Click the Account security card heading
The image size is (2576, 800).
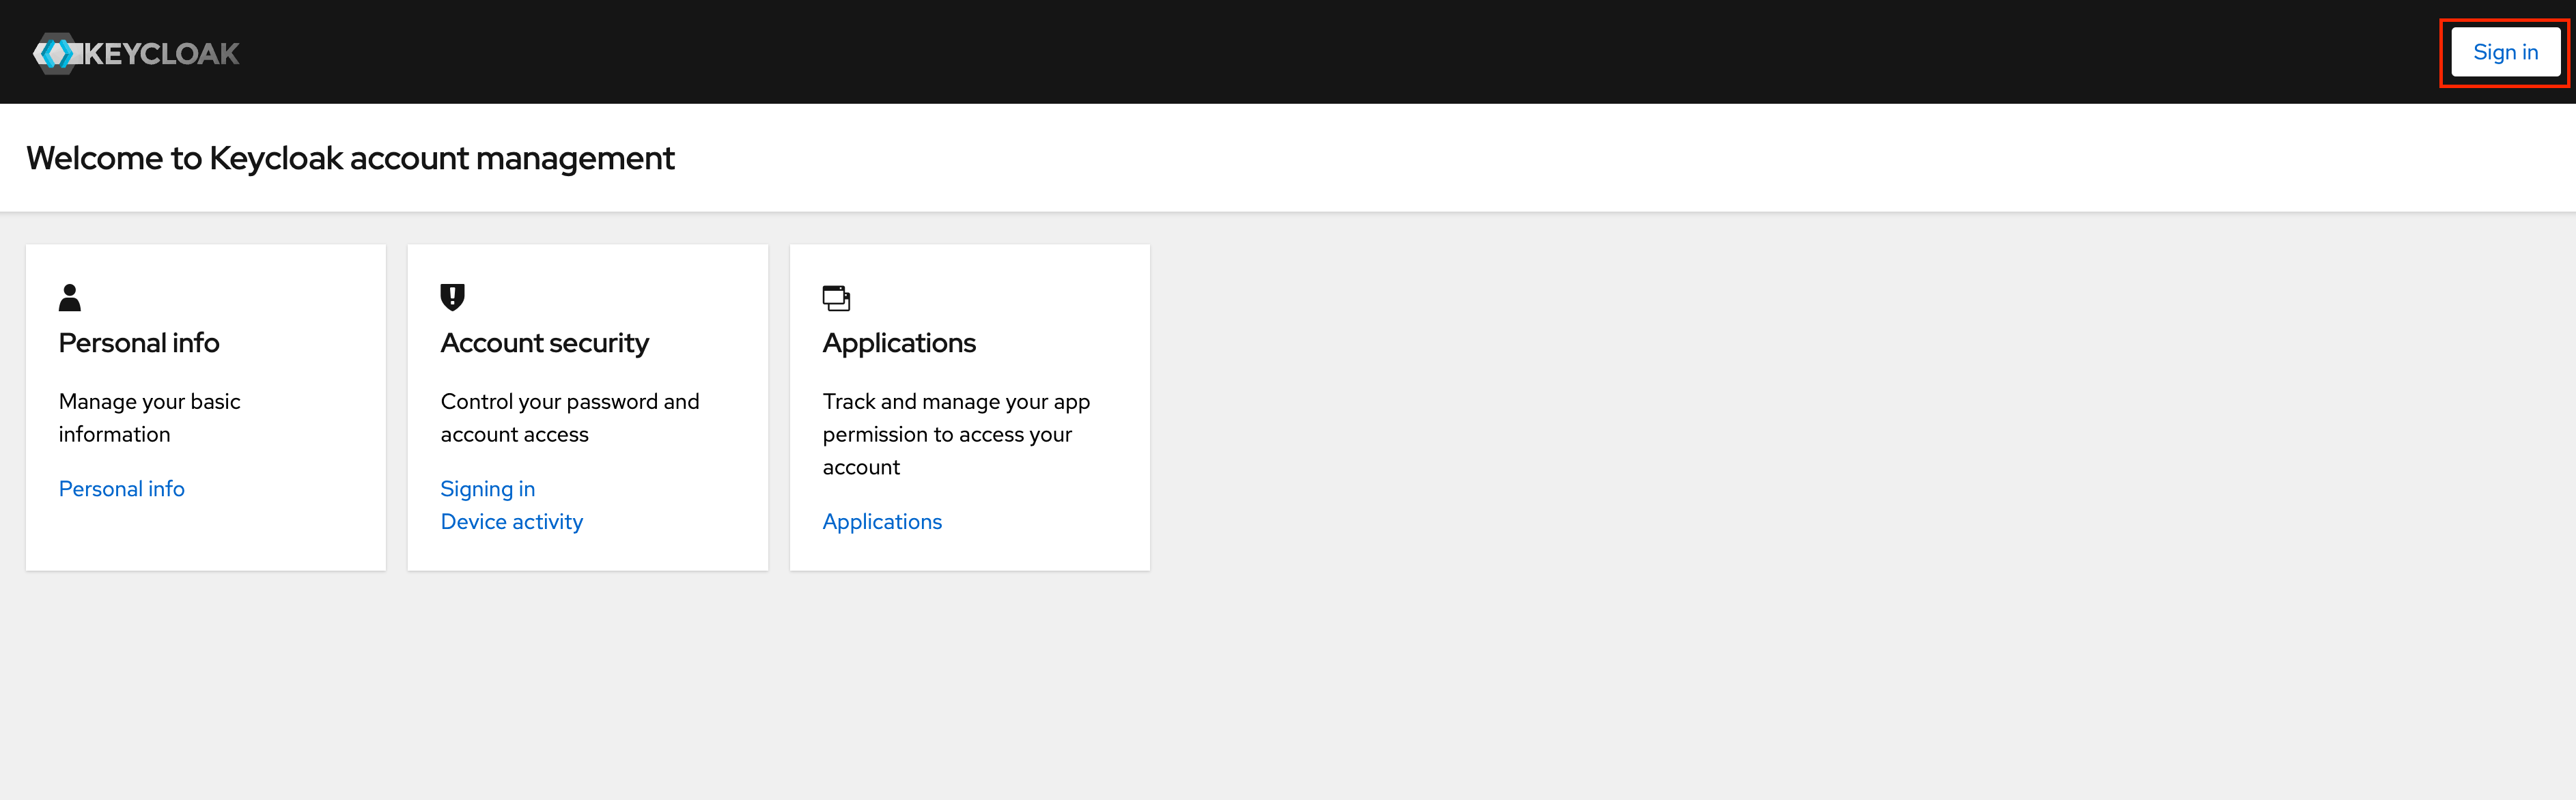(x=544, y=343)
